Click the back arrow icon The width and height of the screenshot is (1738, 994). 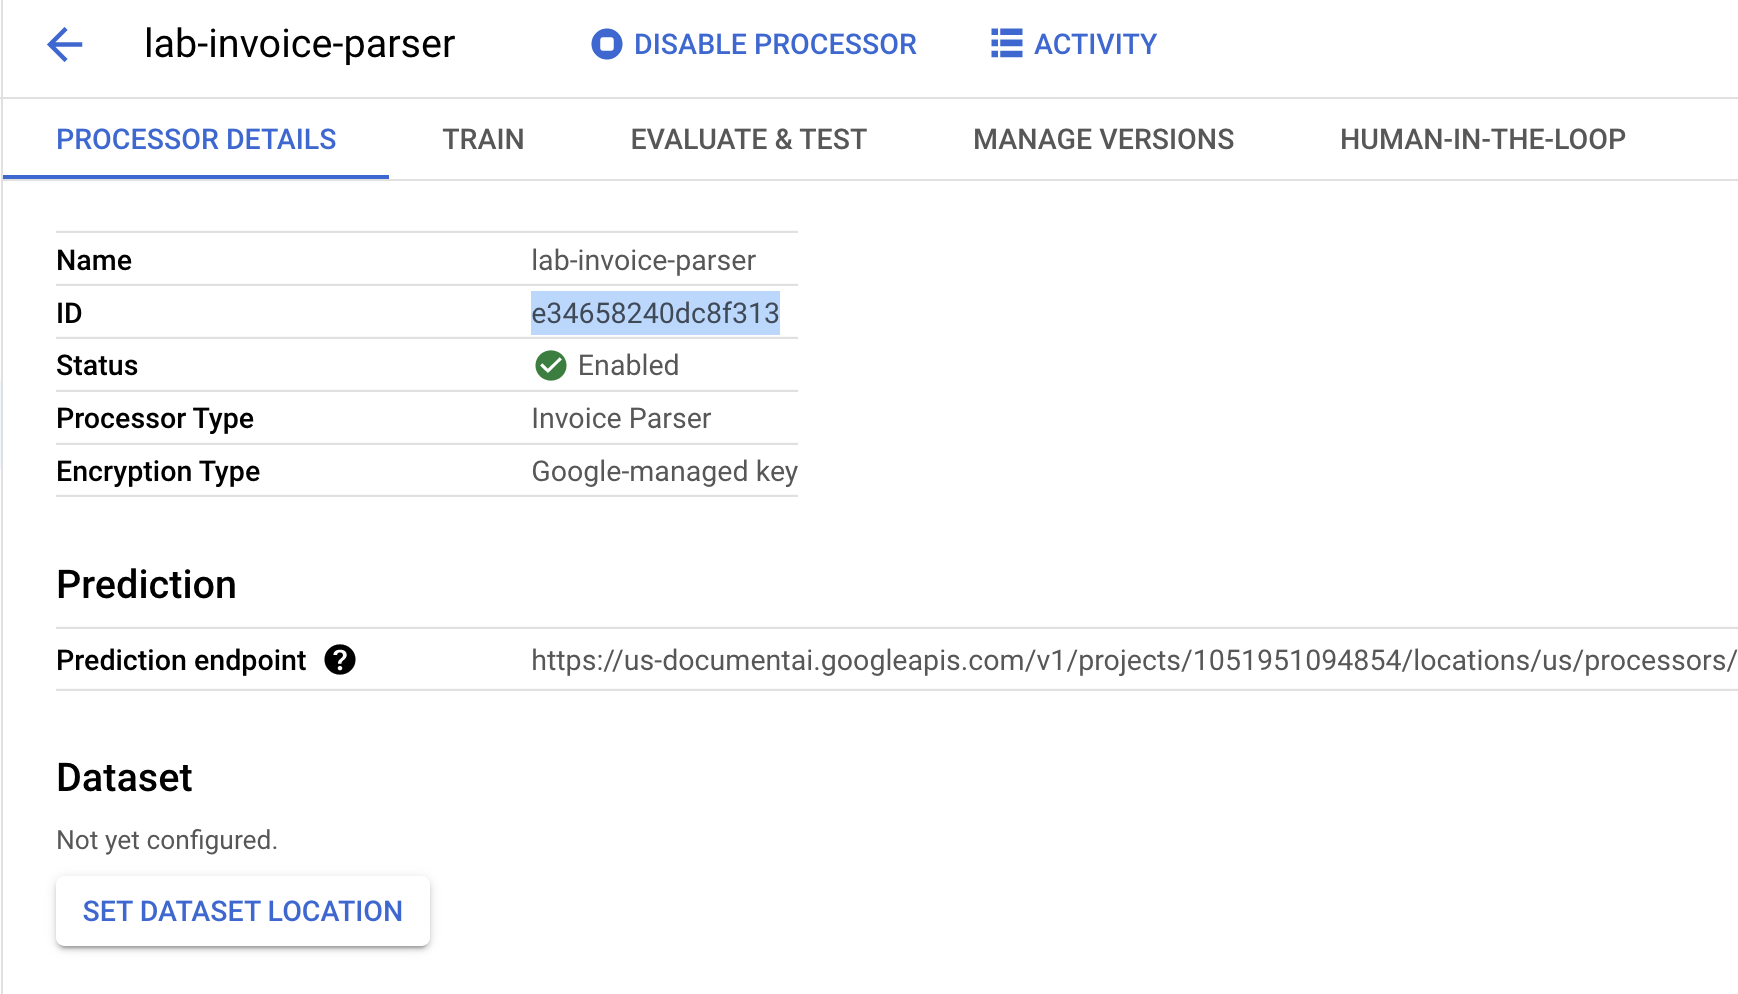pyautogui.click(x=65, y=44)
